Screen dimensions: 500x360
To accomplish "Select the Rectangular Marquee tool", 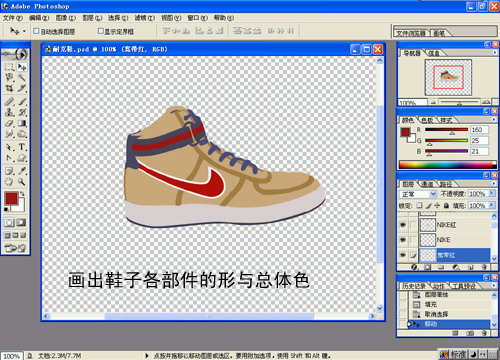I will pos(9,67).
